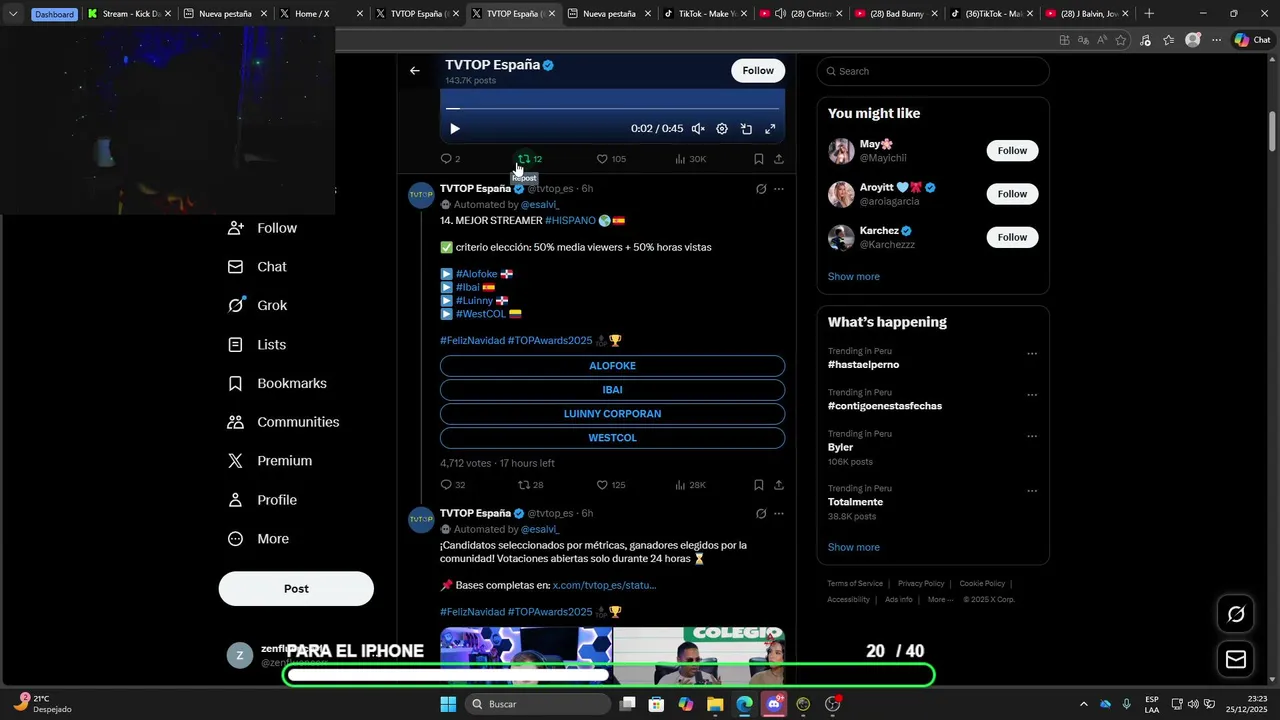The image size is (1280, 720).
Task: Vote for WESTCOL in the poll
Action: pyautogui.click(x=612, y=438)
